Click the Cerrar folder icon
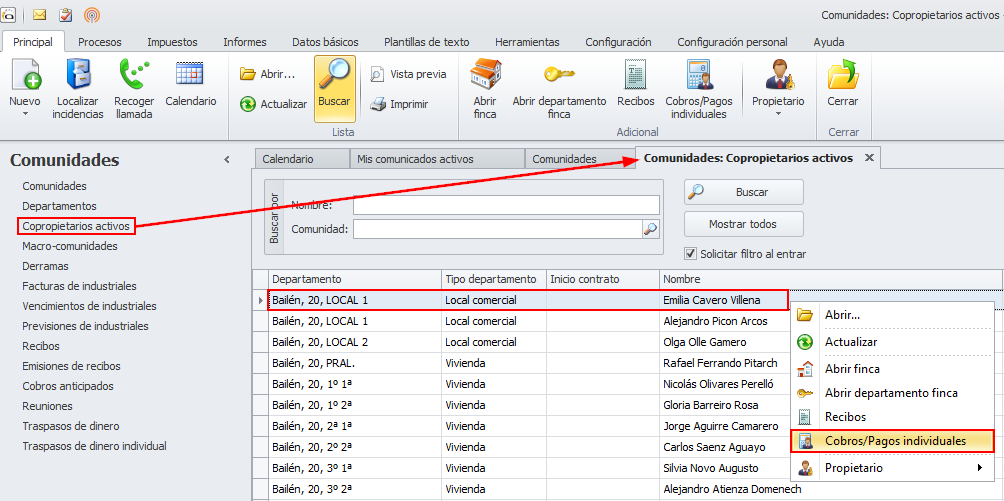Screen dimensions: 1004x501 [843, 76]
